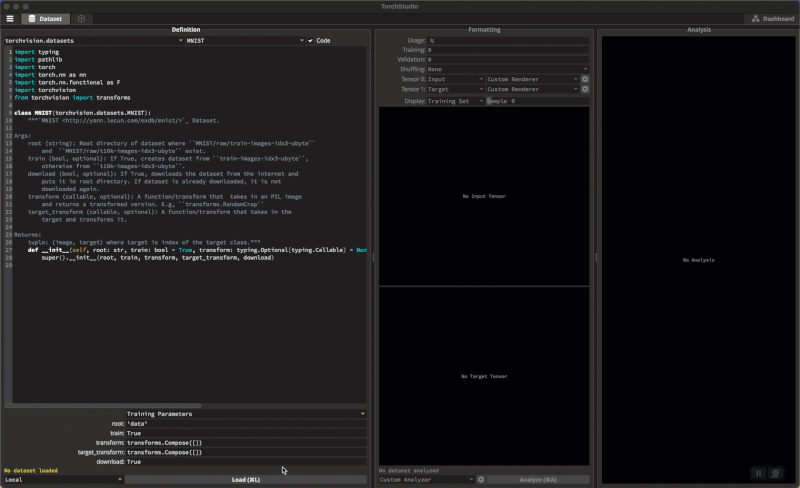Click the horizontal scrollbar under code editor
The height and width of the screenshot is (488, 800).
coord(103,406)
